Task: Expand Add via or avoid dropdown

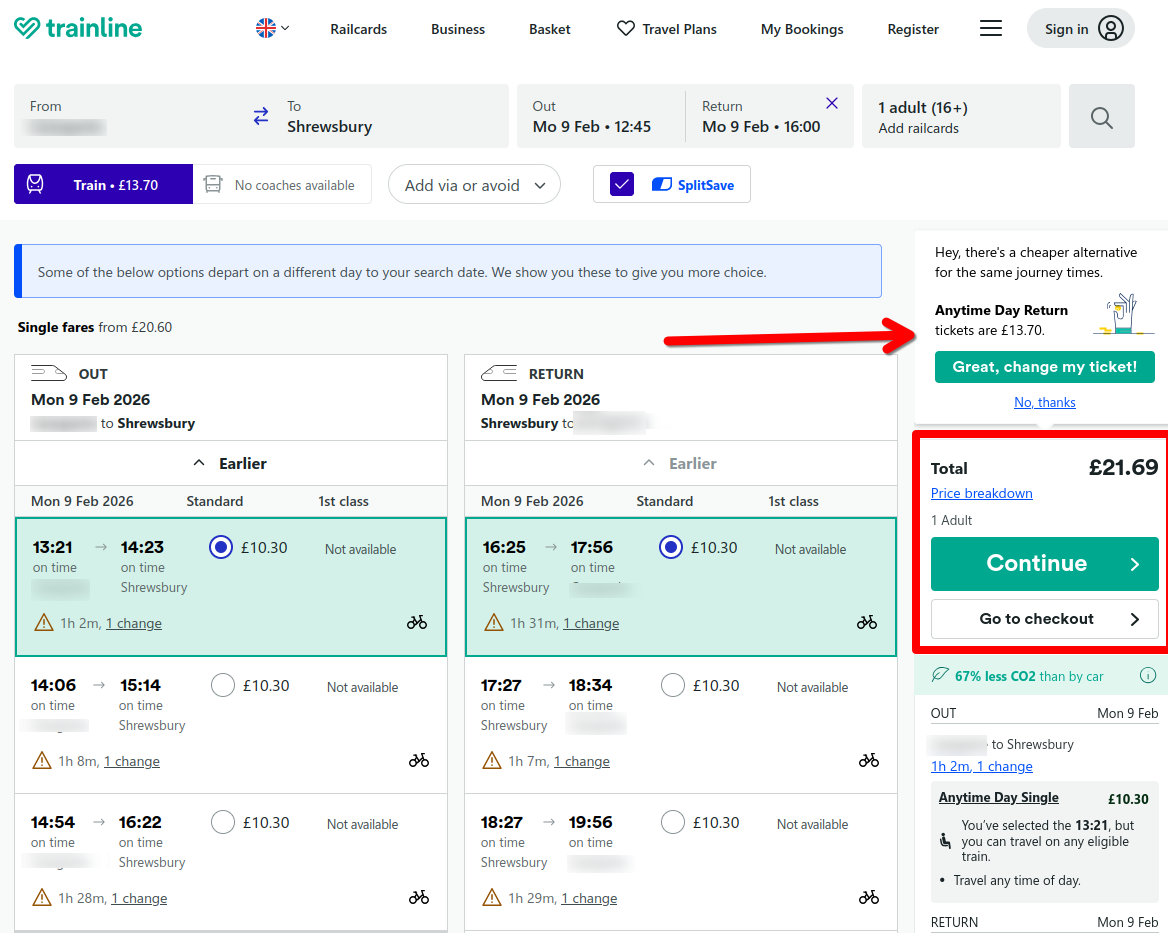Action: [474, 185]
